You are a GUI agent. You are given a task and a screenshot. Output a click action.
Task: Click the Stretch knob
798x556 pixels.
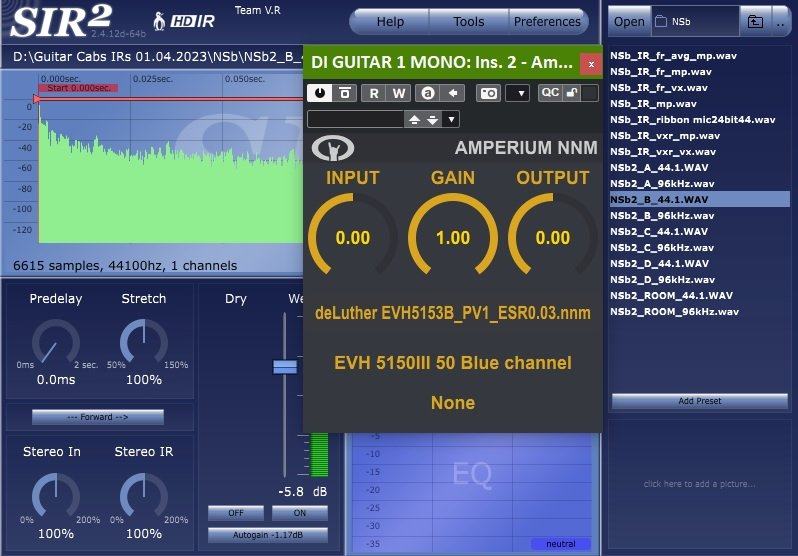point(144,343)
